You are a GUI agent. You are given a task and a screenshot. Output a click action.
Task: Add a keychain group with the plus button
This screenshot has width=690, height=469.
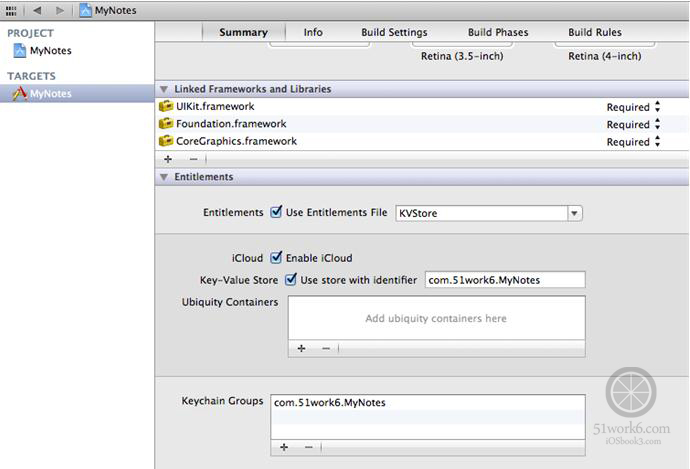(284, 447)
